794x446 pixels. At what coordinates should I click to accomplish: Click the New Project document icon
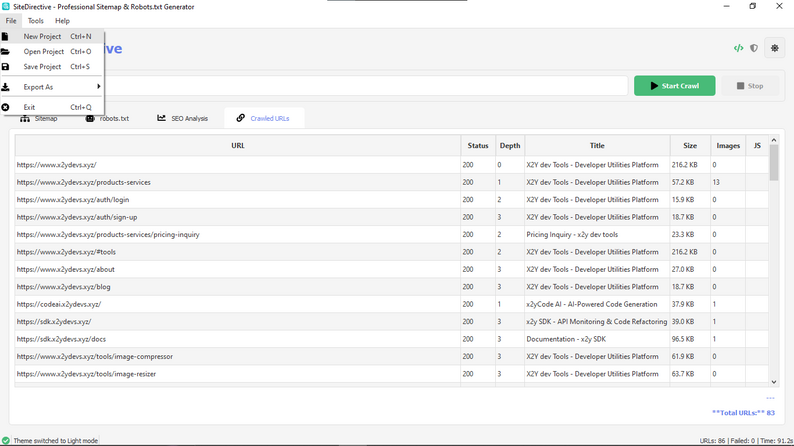(5, 36)
